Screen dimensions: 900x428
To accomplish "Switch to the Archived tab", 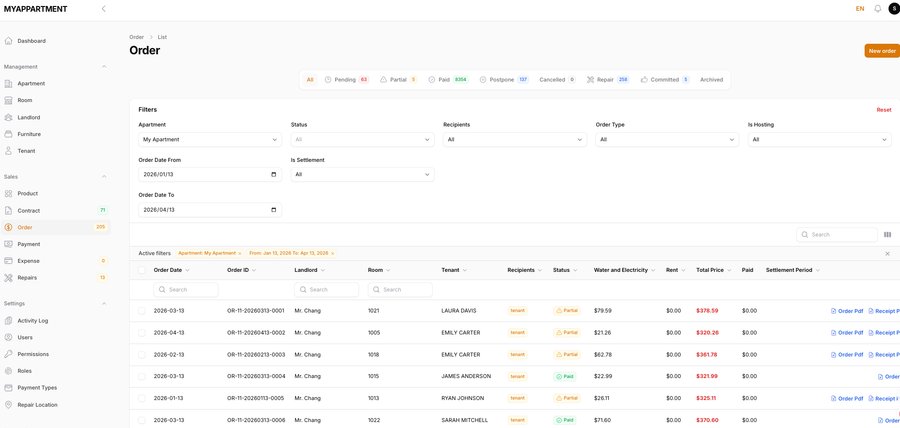I will 712,80.
